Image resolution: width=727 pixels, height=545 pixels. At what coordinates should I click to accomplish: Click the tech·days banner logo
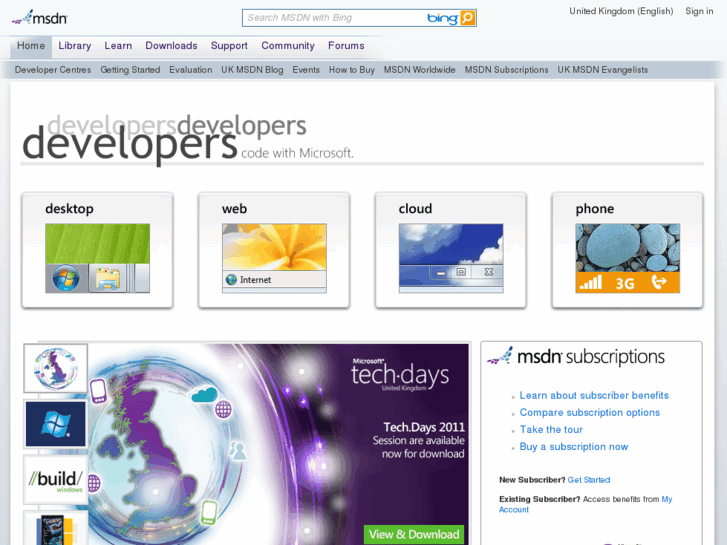[x=400, y=374]
